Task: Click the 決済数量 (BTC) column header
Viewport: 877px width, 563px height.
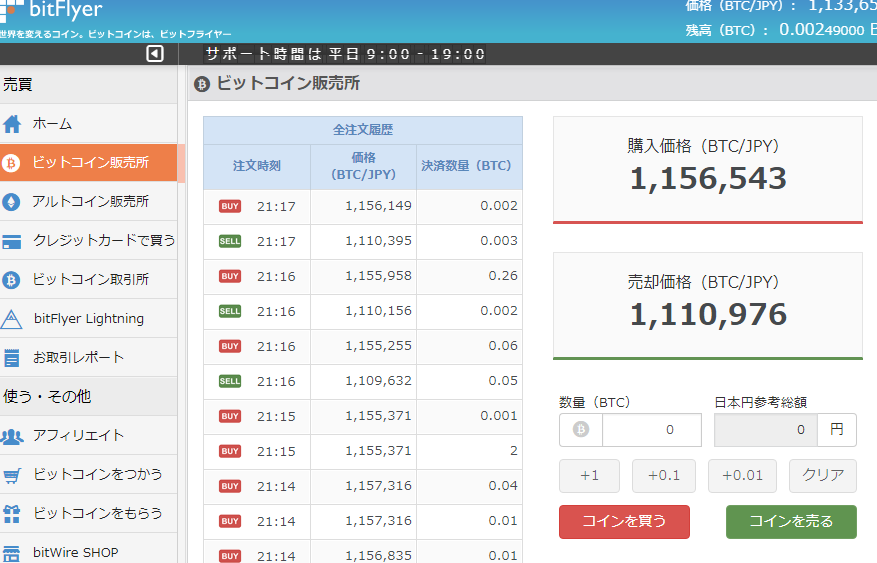Action: point(469,167)
